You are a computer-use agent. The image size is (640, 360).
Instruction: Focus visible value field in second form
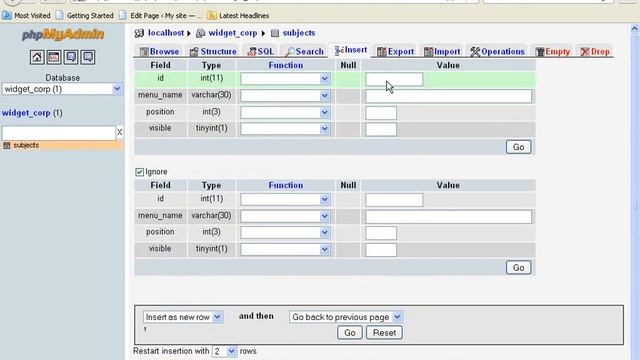(381, 250)
